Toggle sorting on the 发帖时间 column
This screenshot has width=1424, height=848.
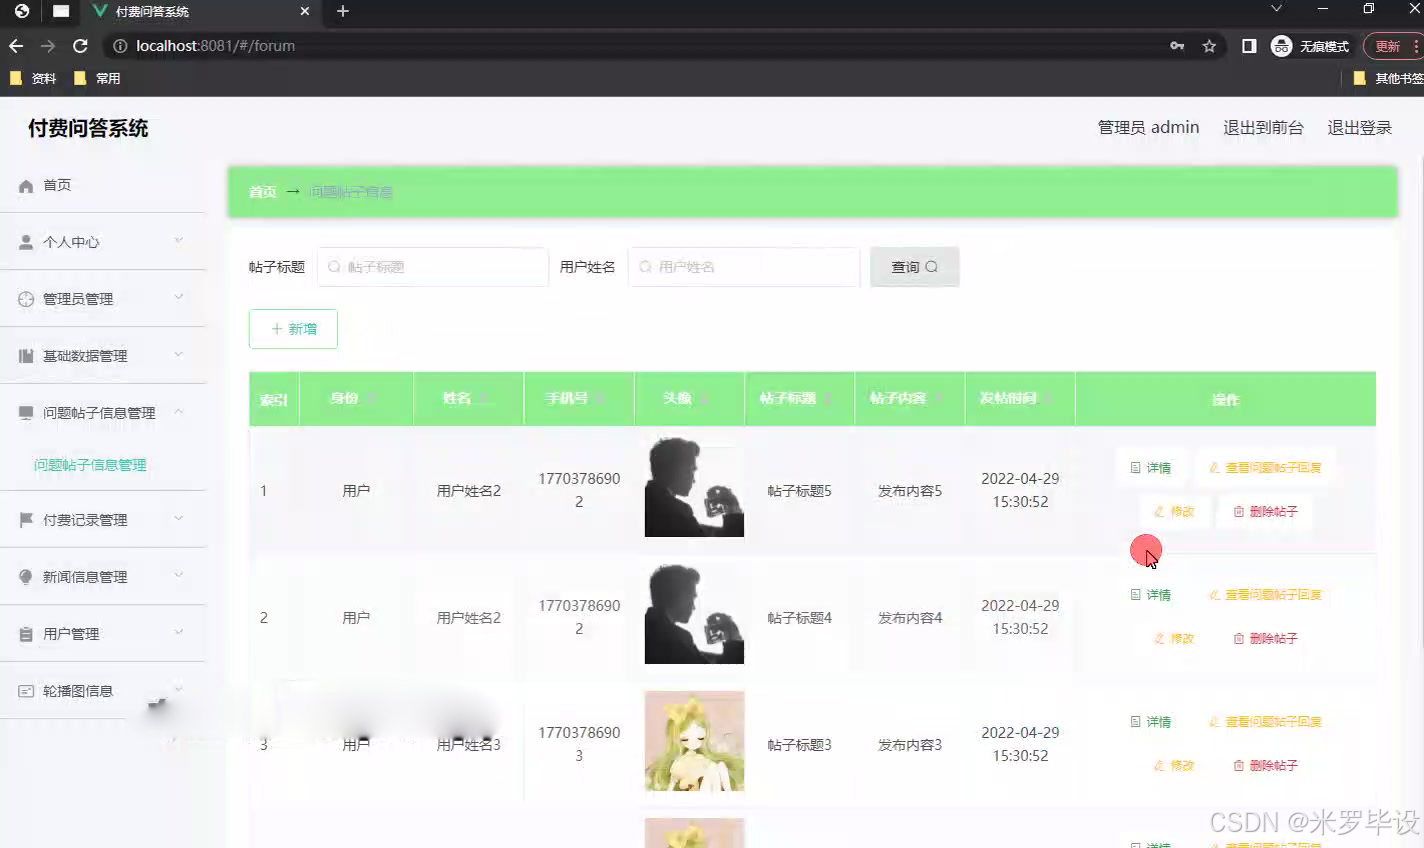pos(1050,398)
